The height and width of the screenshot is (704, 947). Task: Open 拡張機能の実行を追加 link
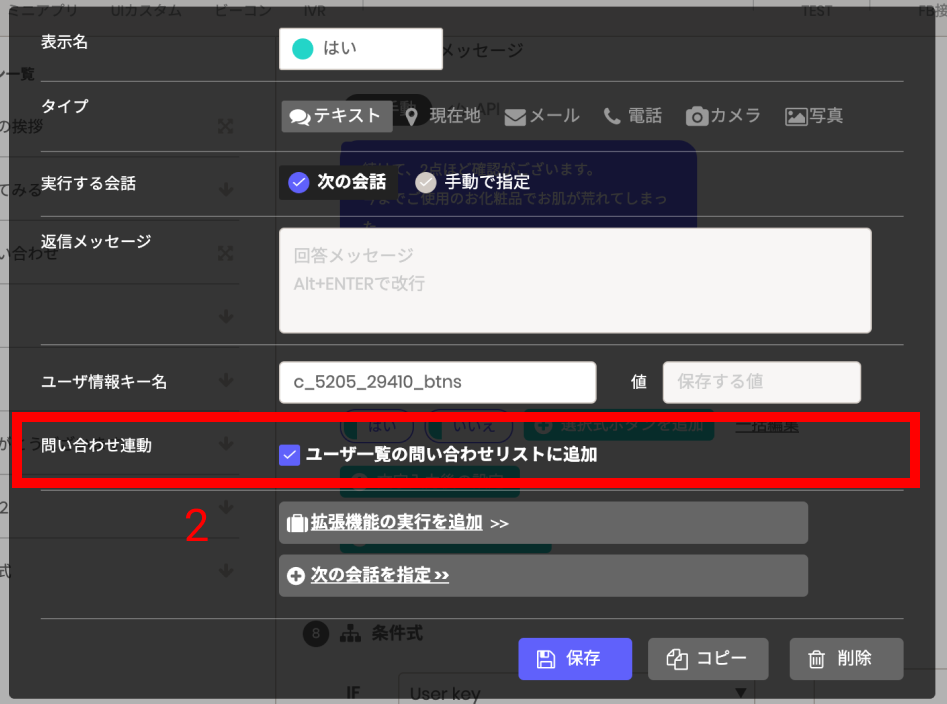coord(396,522)
